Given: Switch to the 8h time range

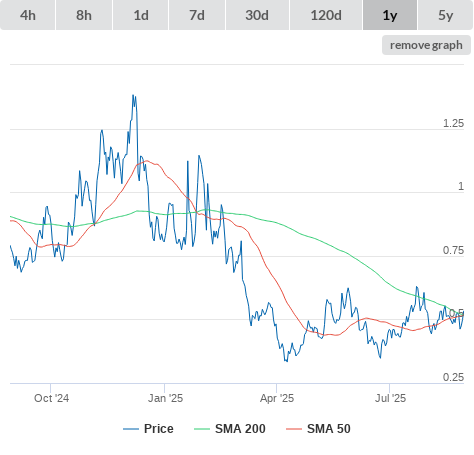Looking at the screenshot, I should 84,15.
